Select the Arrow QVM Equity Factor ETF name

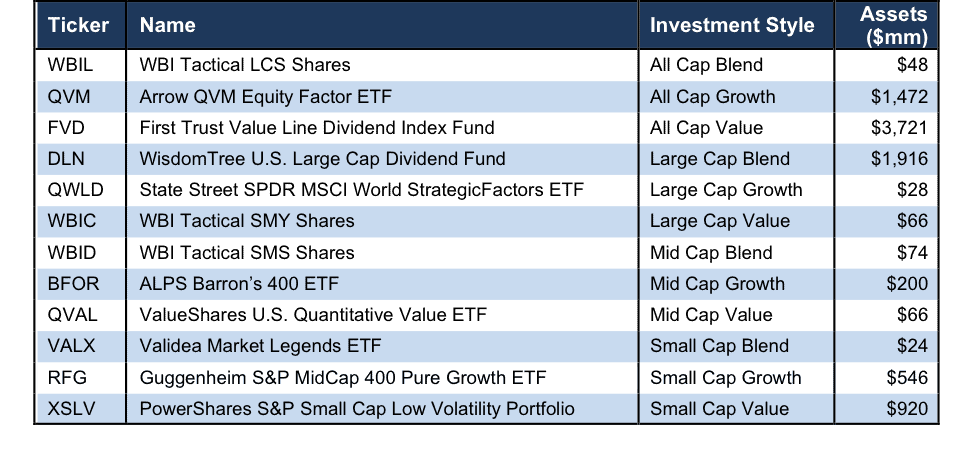pos(266,96)
